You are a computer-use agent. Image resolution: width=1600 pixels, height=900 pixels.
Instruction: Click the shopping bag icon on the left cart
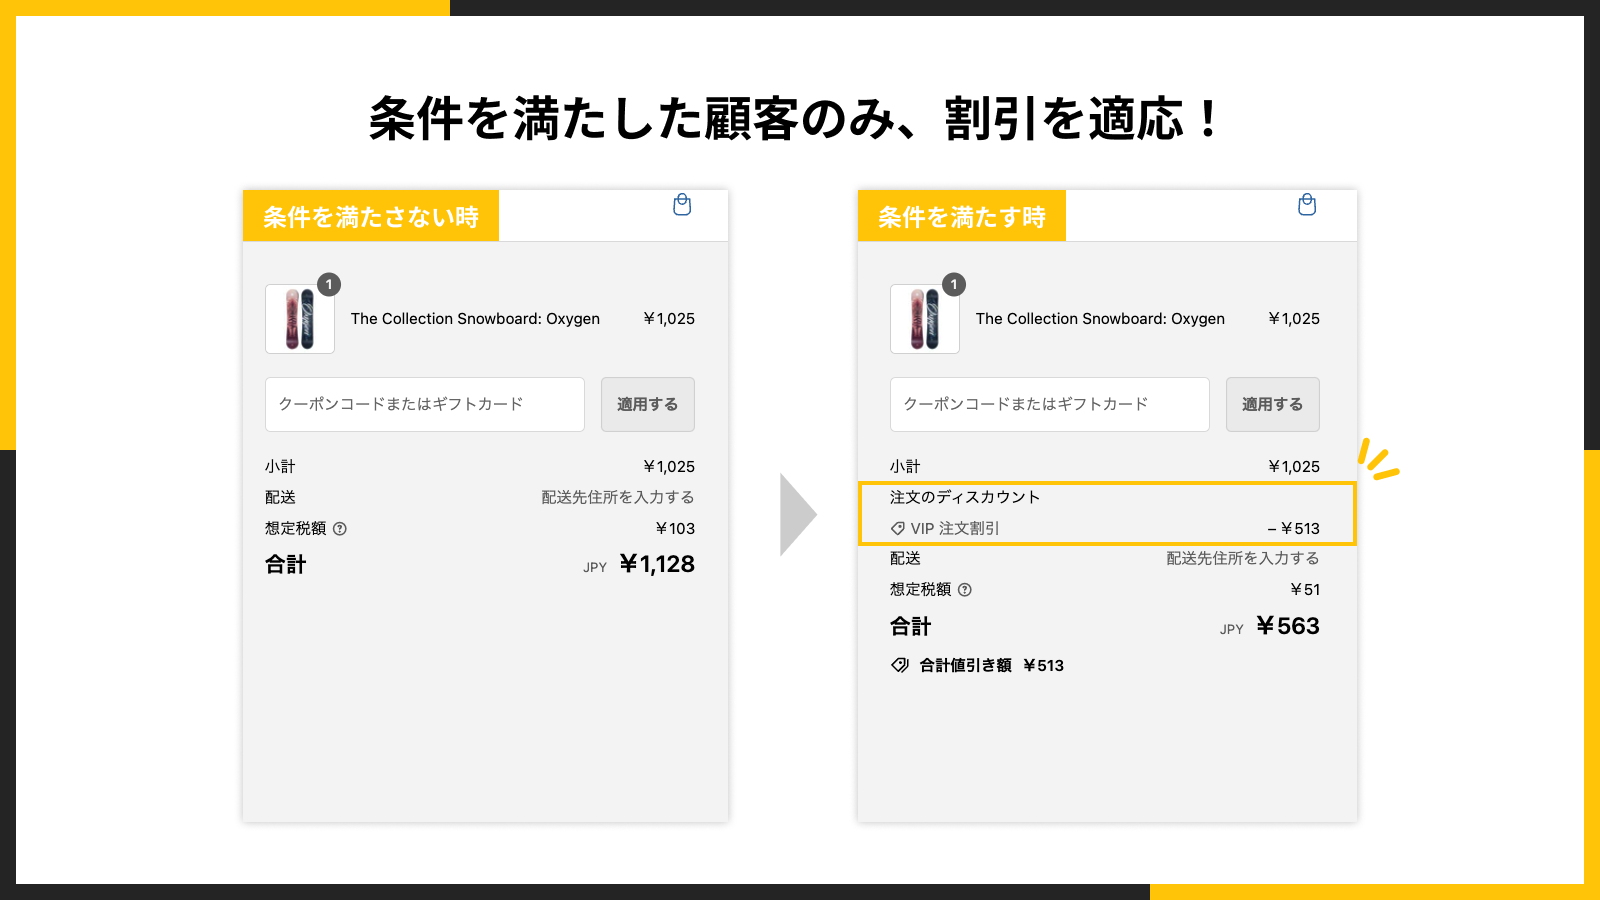(681, 206)
